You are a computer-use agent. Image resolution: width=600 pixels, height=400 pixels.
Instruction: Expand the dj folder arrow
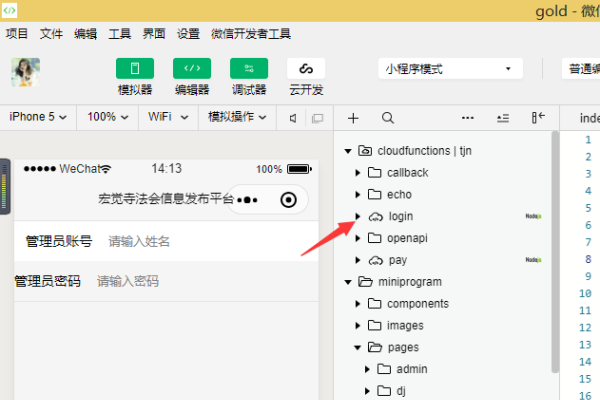tap(367, 391)
